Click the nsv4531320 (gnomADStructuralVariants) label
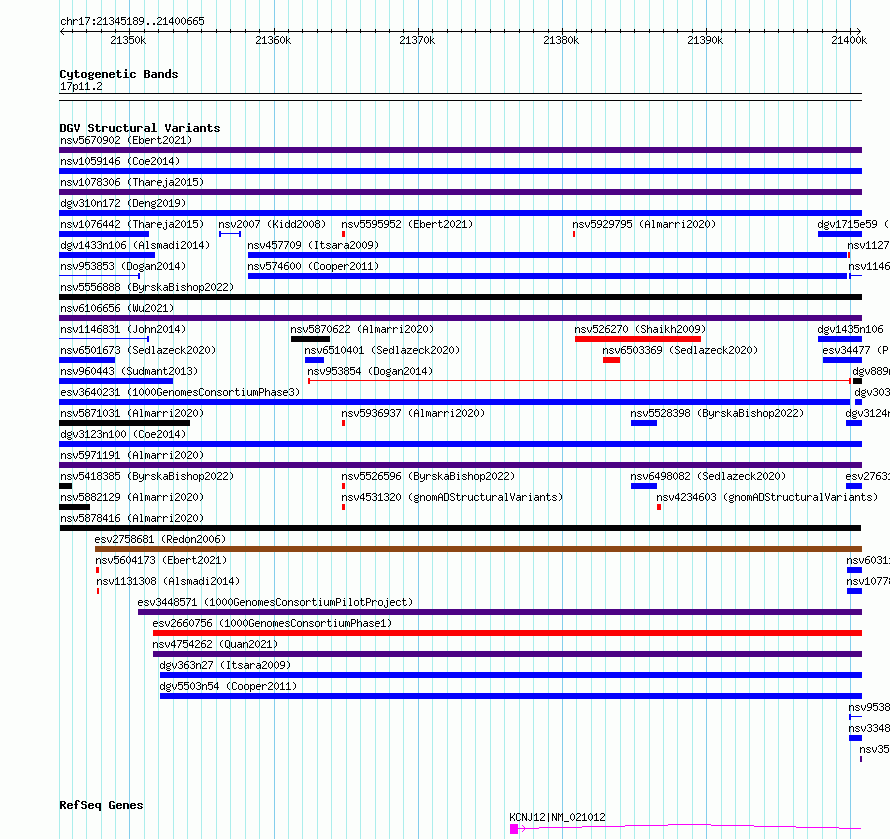The width and height of the screenshot is (890, 839). [452, 497]
